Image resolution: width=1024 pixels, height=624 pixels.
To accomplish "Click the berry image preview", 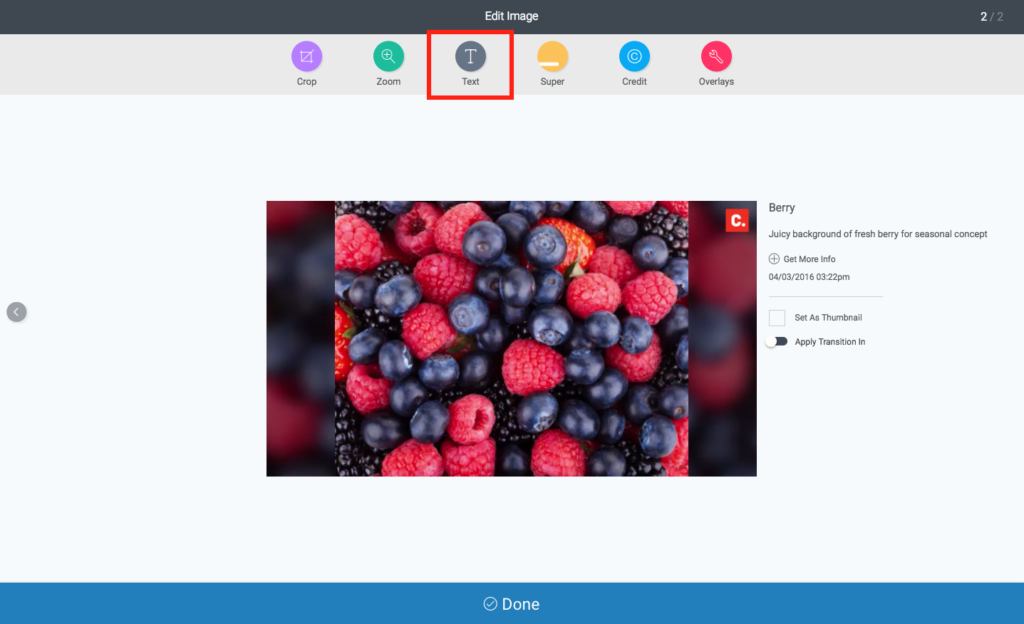I will pos(511,339).
